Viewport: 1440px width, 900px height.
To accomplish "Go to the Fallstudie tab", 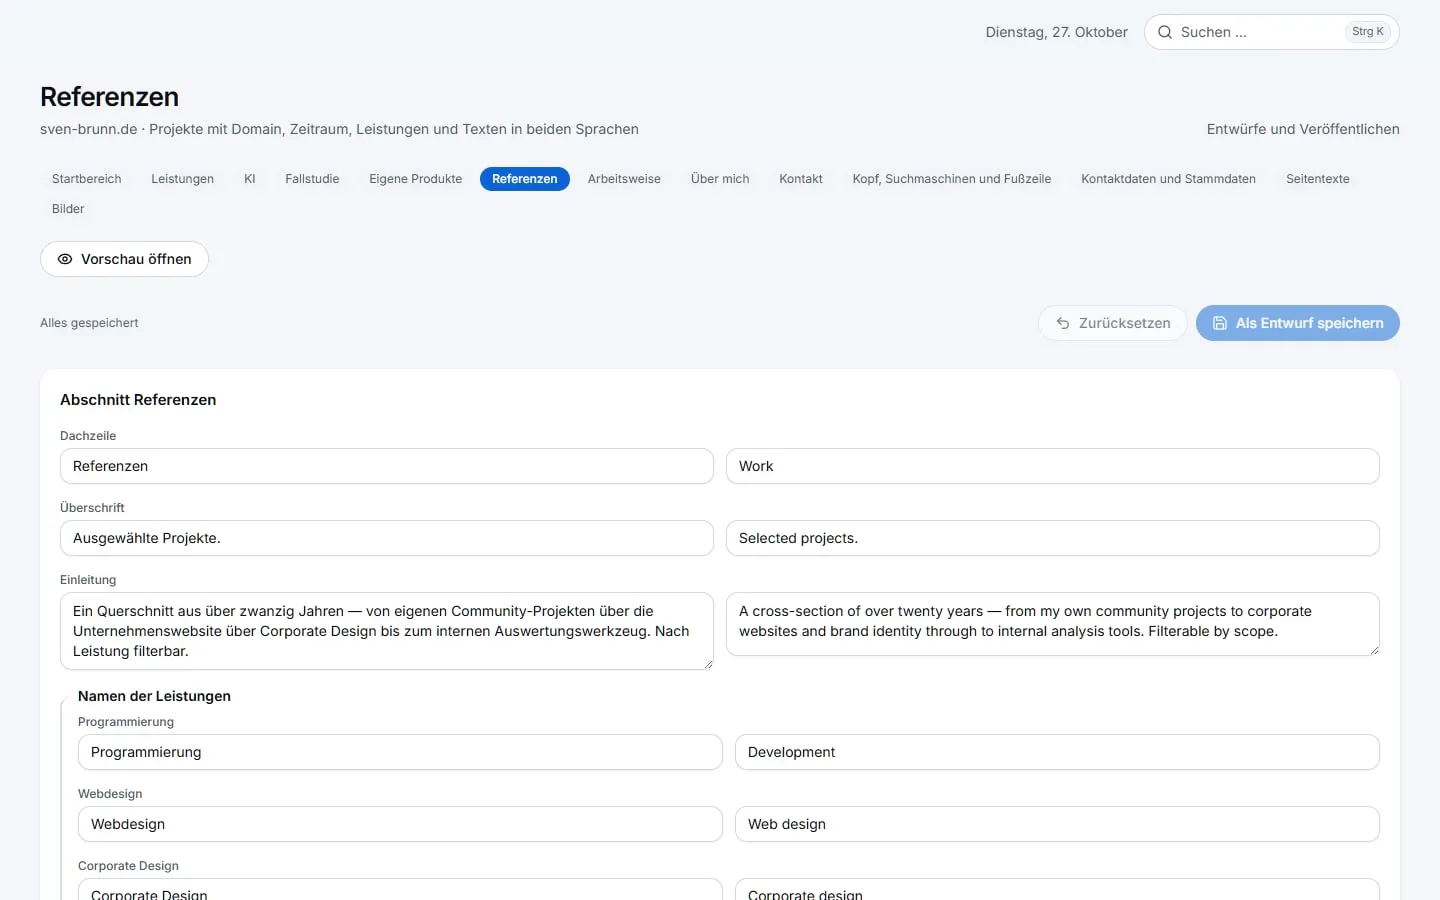I will pos(312,179).
